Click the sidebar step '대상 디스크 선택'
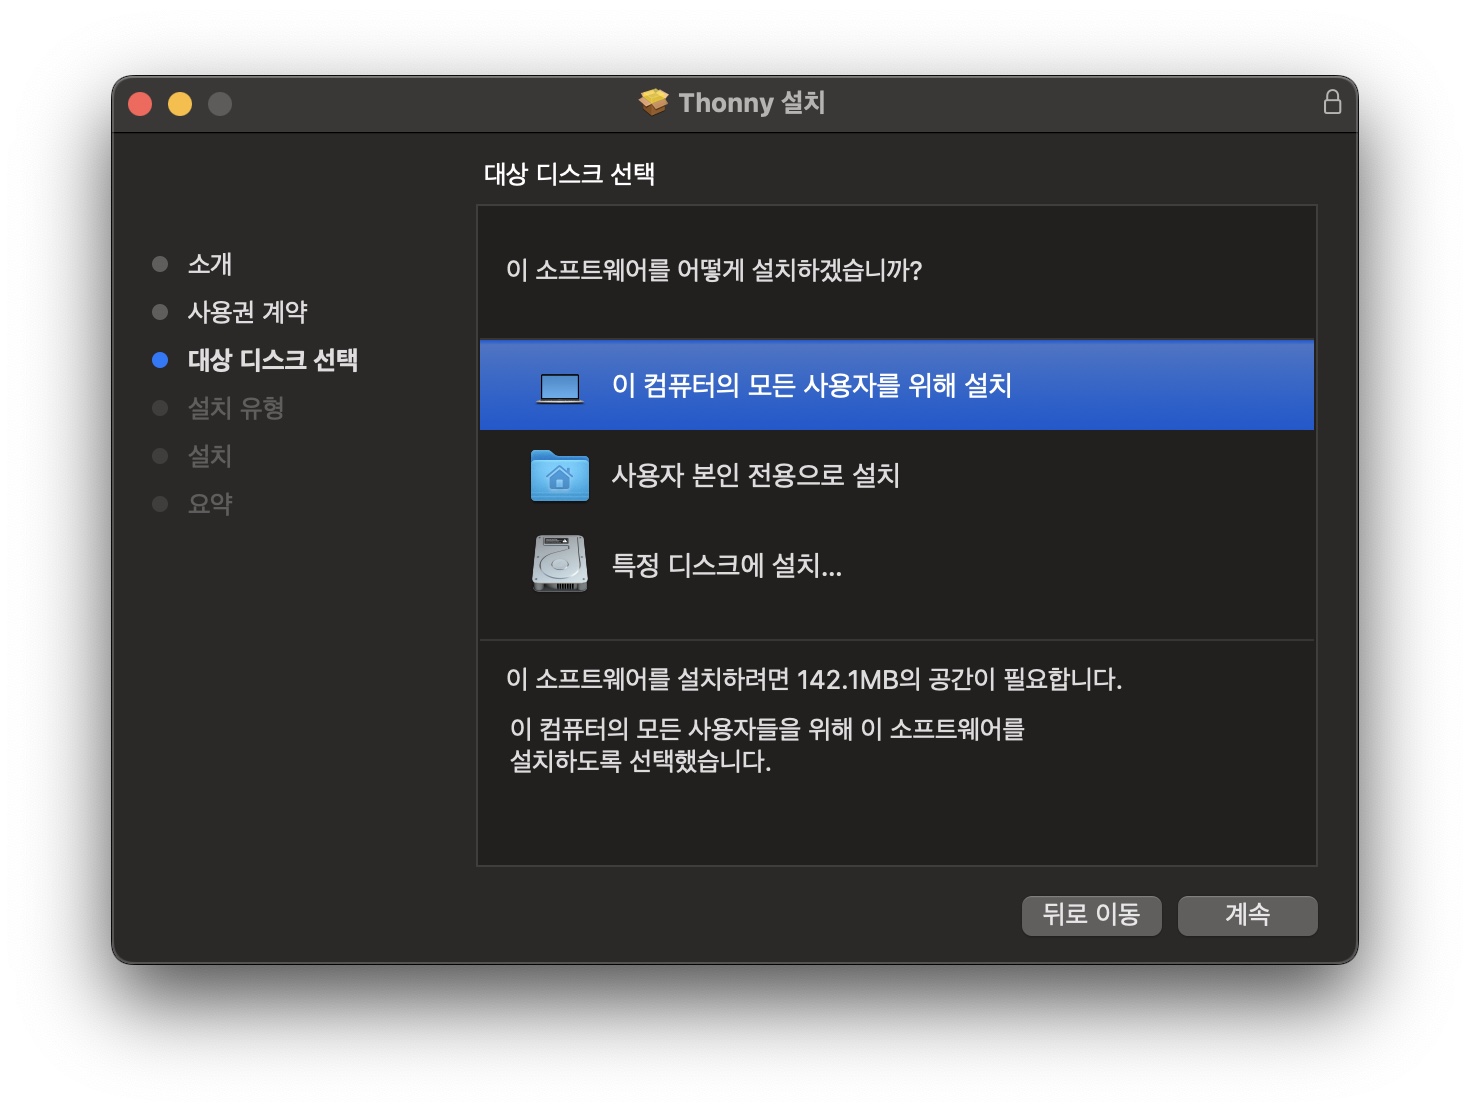 pos(273,360)
